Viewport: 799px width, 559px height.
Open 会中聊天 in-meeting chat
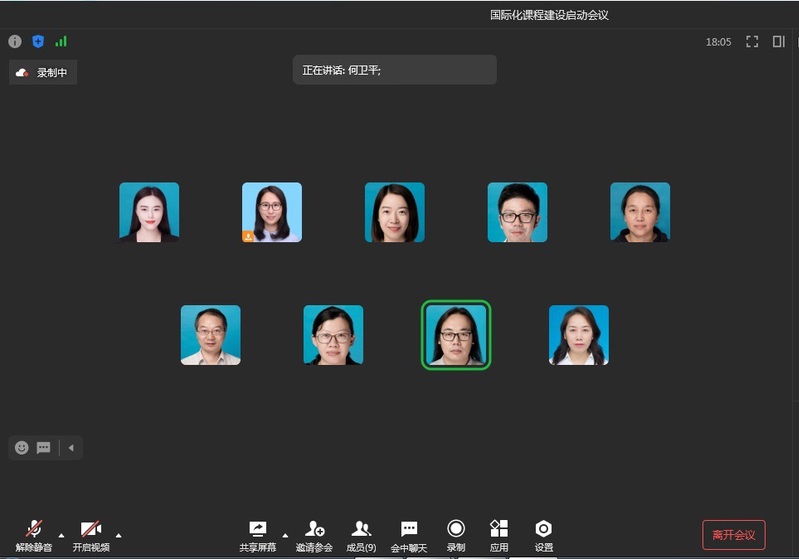(409, 536)
